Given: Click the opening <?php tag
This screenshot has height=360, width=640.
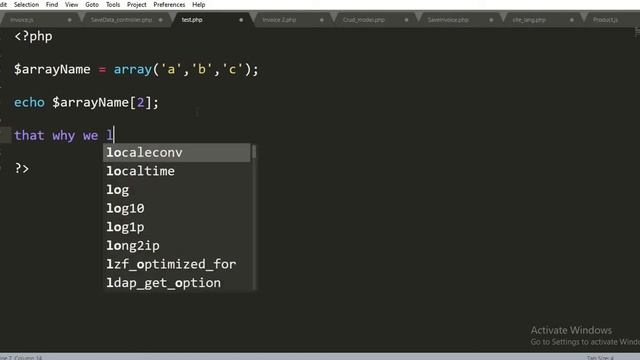Looking at the screenshot, I should 33,36.
